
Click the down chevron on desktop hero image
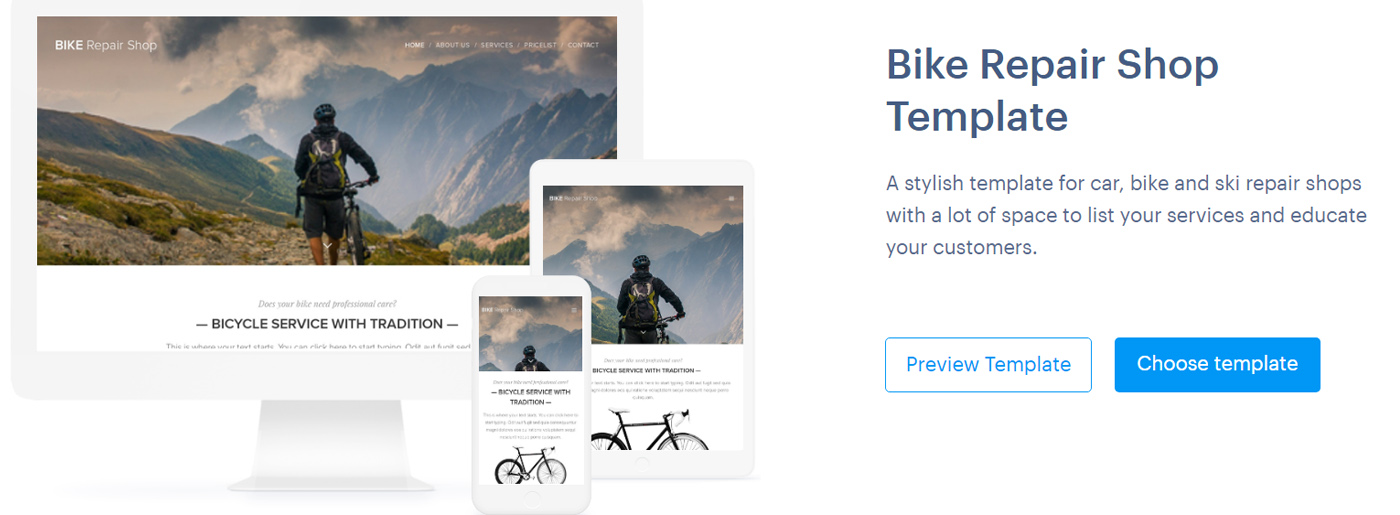pyautogui.click(x=327, y=246)
